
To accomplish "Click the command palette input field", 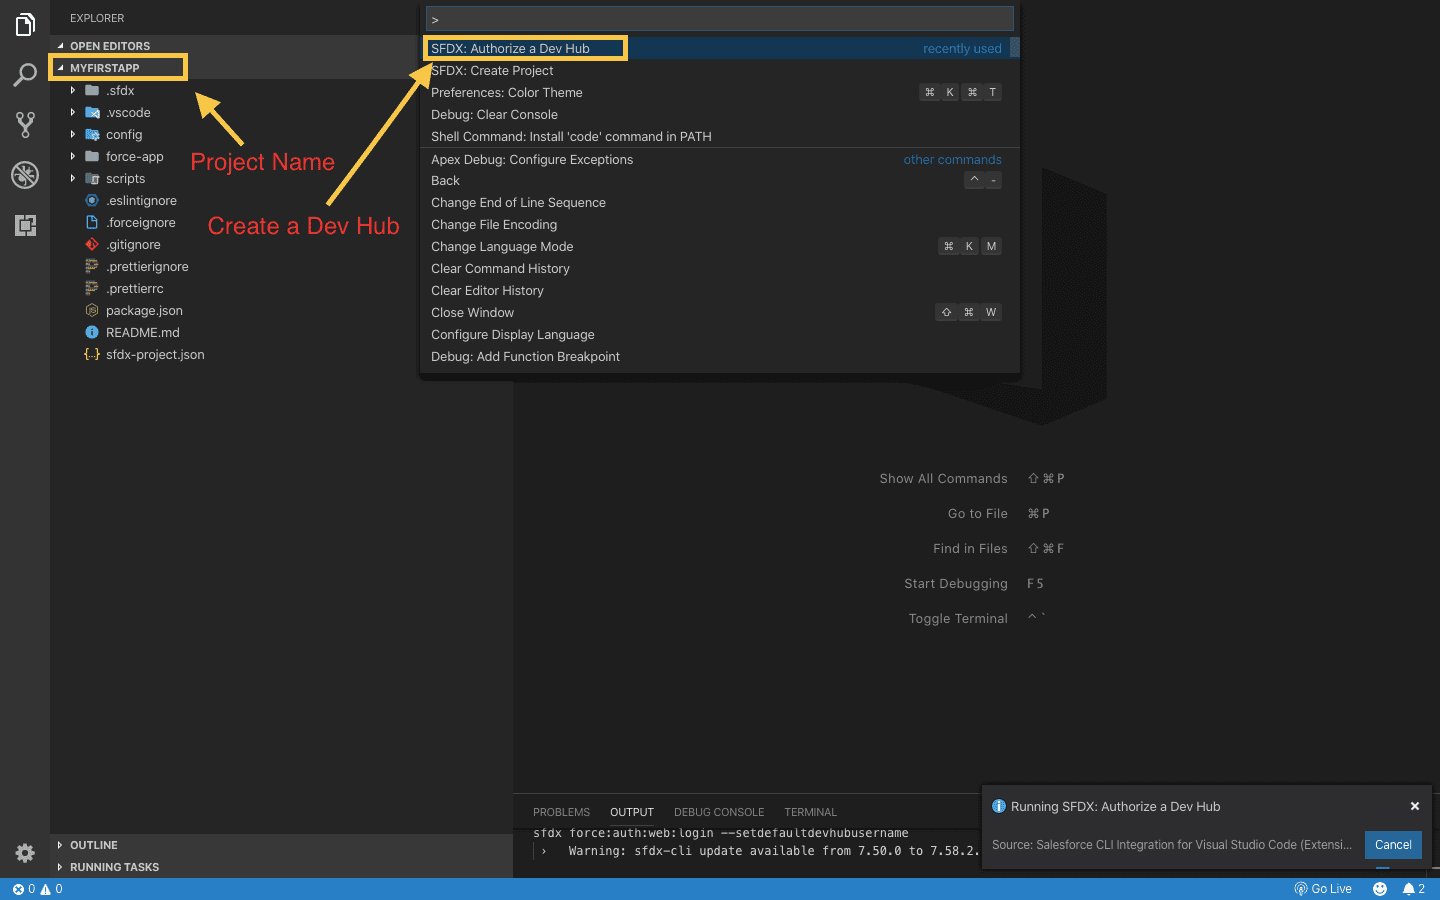I will (720, 19).
